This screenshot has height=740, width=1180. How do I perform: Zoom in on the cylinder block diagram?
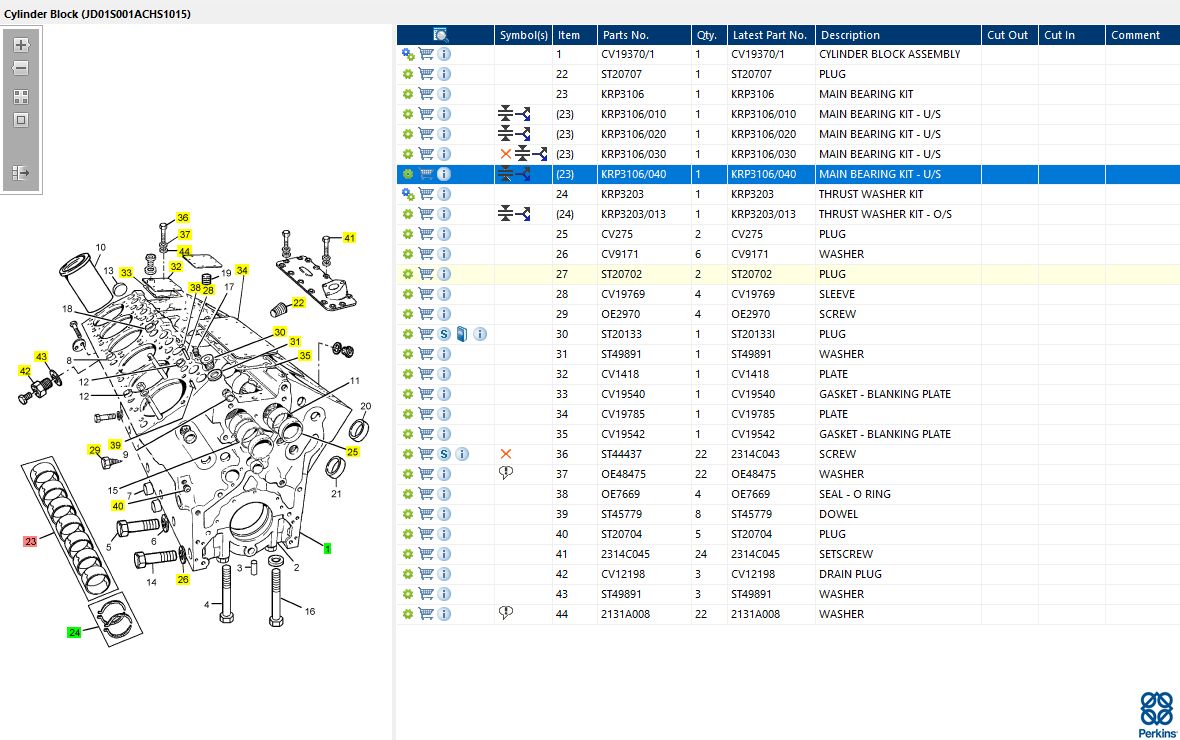click(21, 45)
